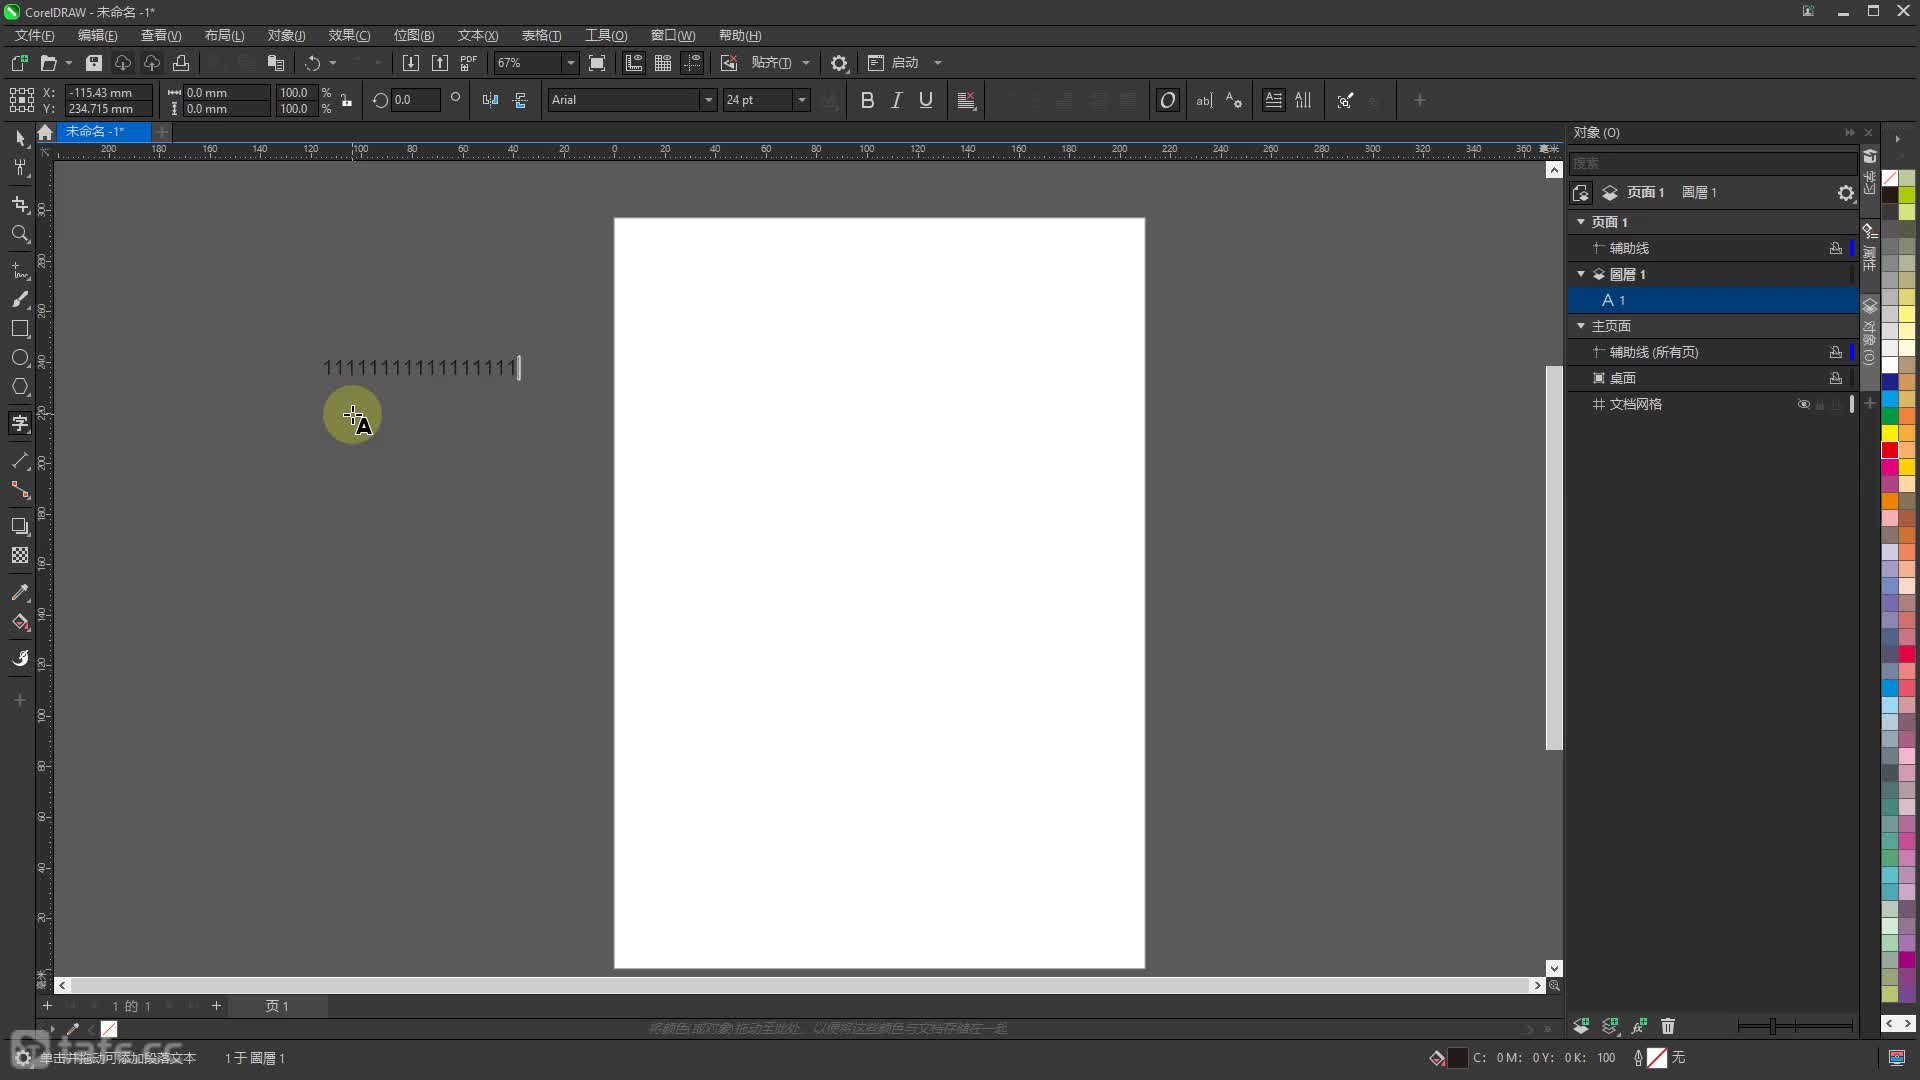Viewport: 1920px width, 1080px height.
Task: Collapse 主页面 tree node
Action: click(1581, 326)
